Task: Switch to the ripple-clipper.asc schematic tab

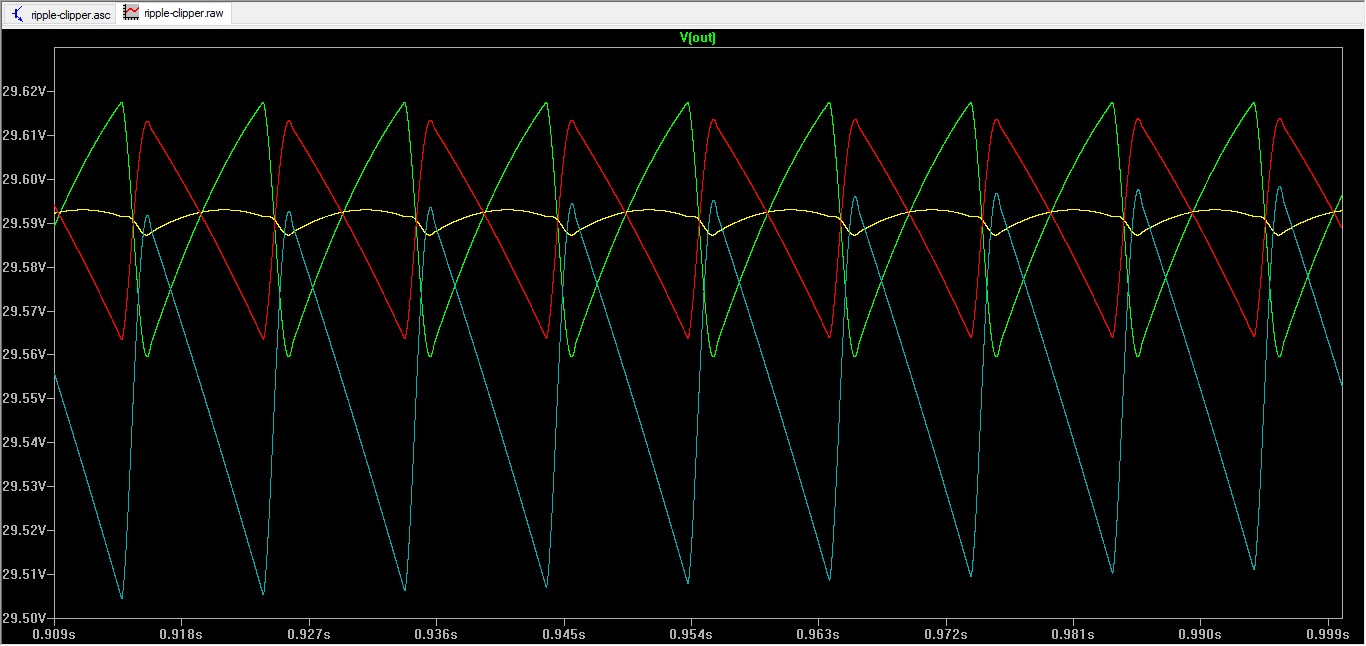Action: coord(61,14)
